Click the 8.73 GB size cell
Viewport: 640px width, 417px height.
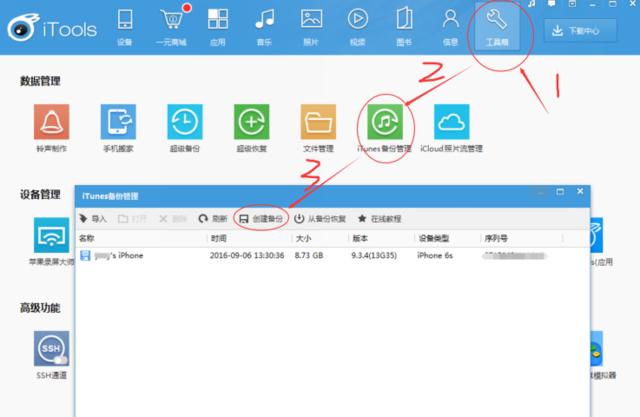coord(309,255)
